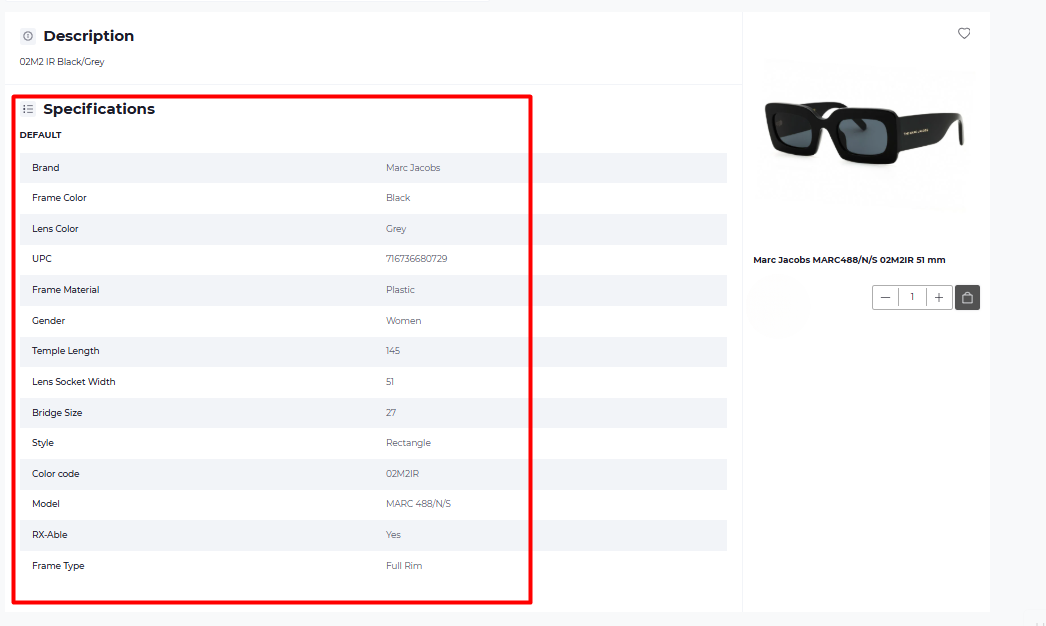
Task: Click the Frame Color value Black
Action: (398, 198)
